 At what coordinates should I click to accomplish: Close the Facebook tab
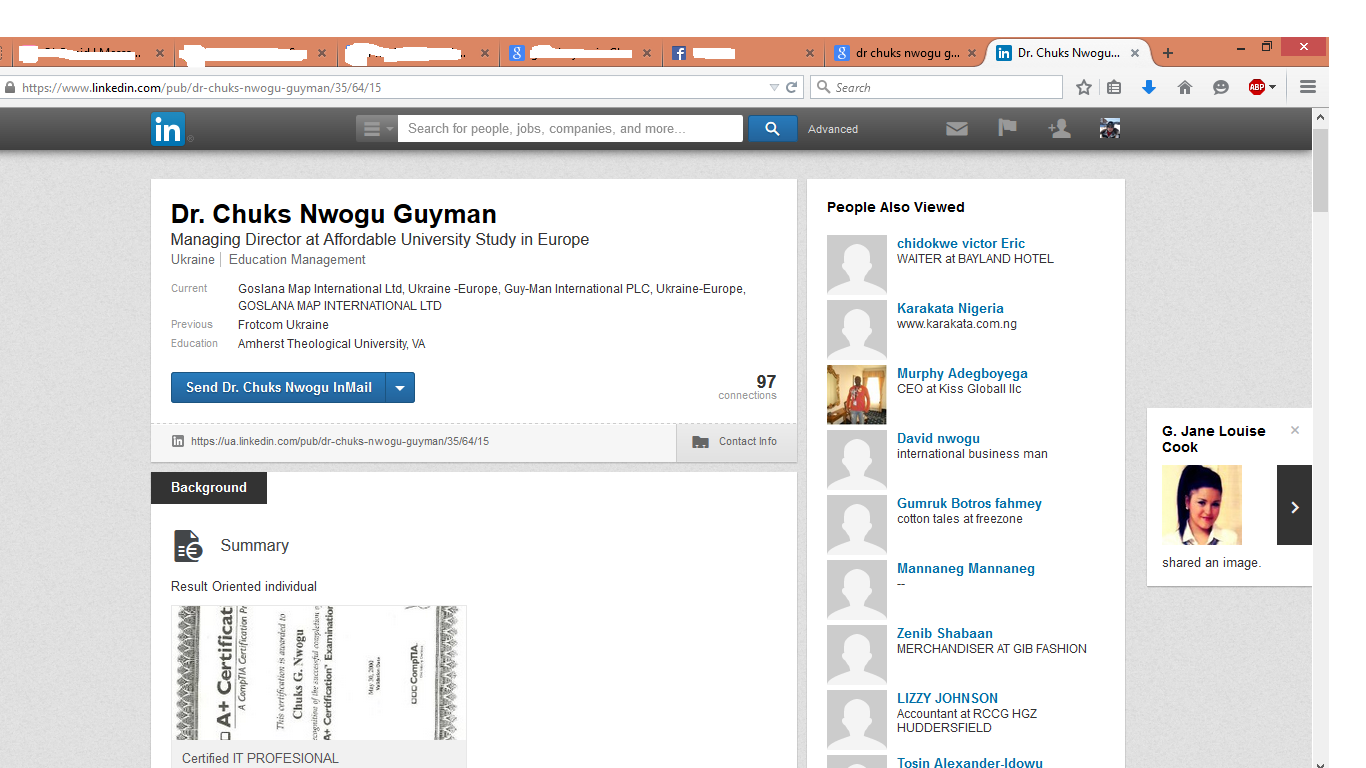[812, 53]
